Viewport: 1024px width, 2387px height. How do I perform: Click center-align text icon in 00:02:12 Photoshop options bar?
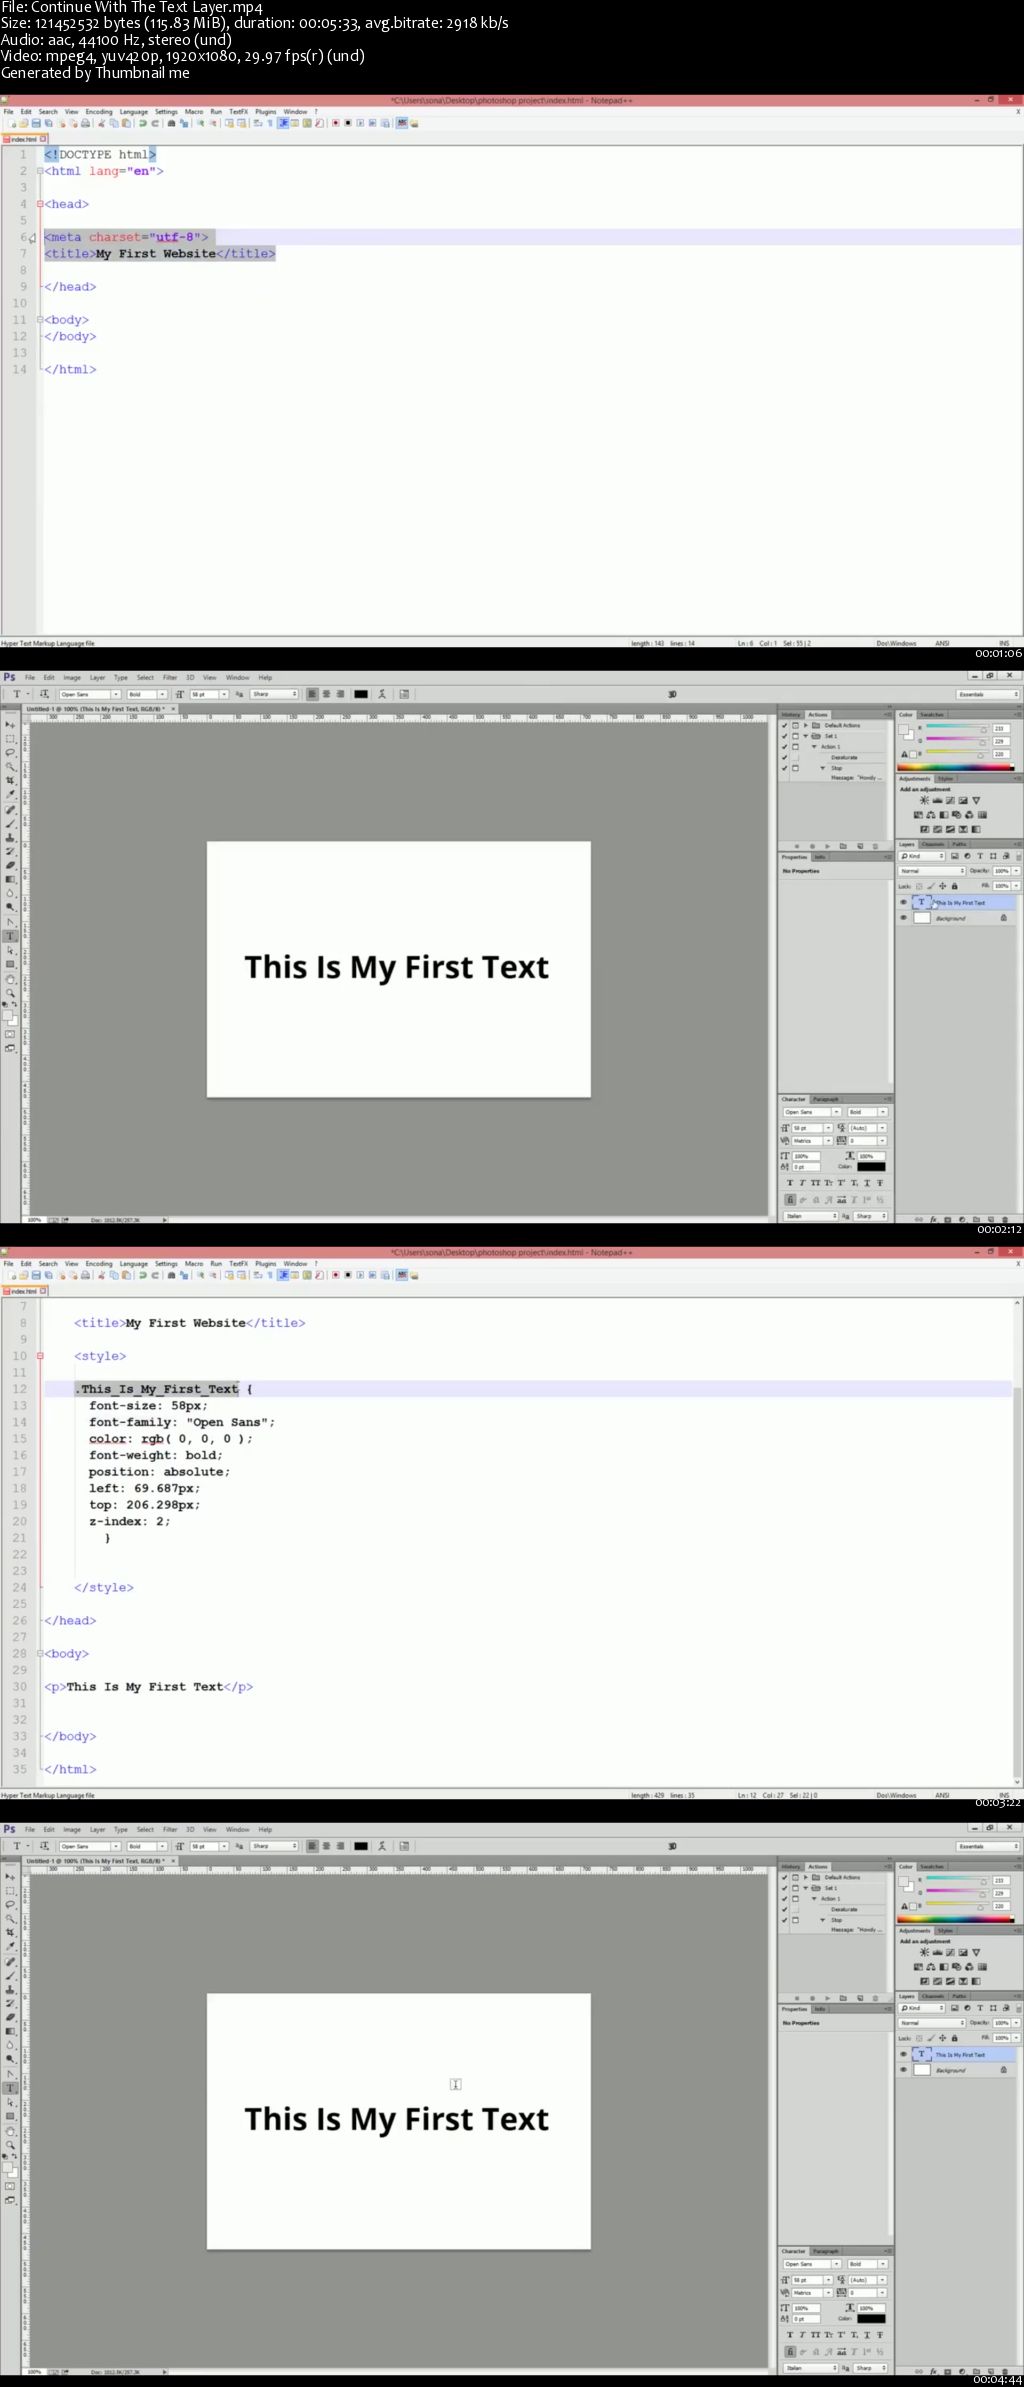326,694
